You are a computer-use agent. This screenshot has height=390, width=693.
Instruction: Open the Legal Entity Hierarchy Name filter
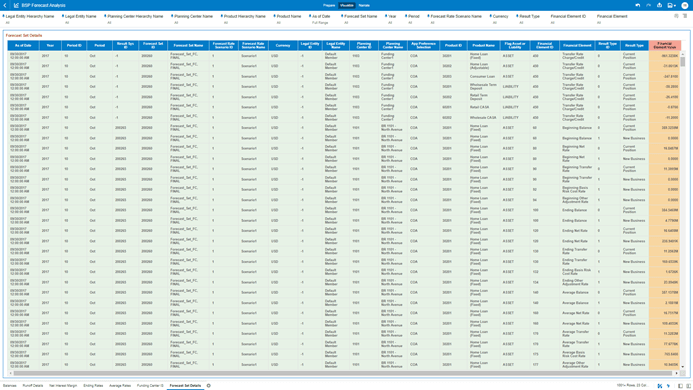point(29,19)
